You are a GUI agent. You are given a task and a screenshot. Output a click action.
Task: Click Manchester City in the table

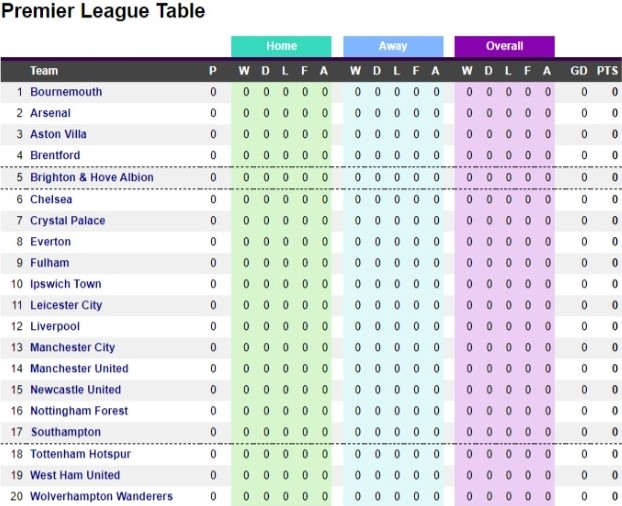(72, 347)
